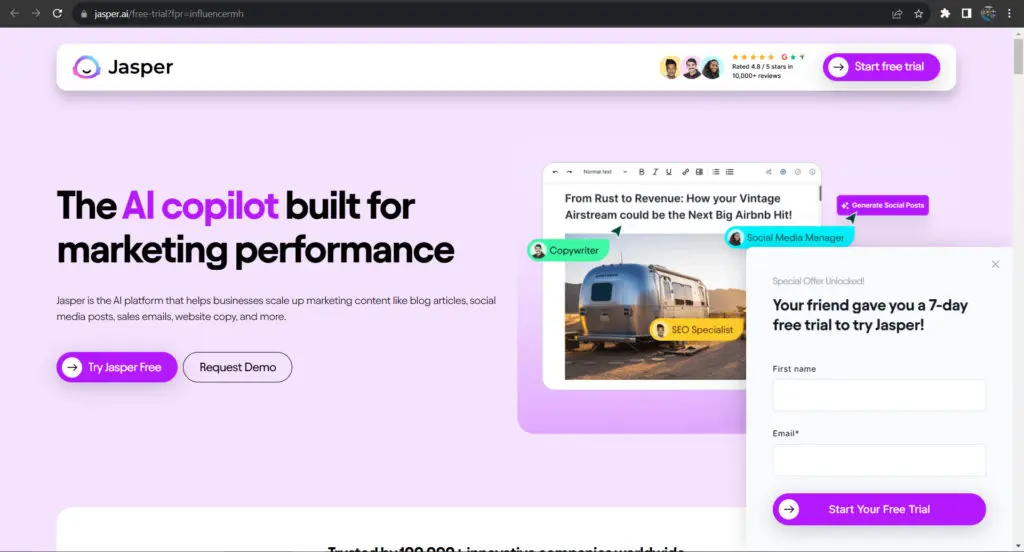Screen dimensions: 1024x552
Task: Click the third reviewer avatar in header
Action: pos(712,67)
